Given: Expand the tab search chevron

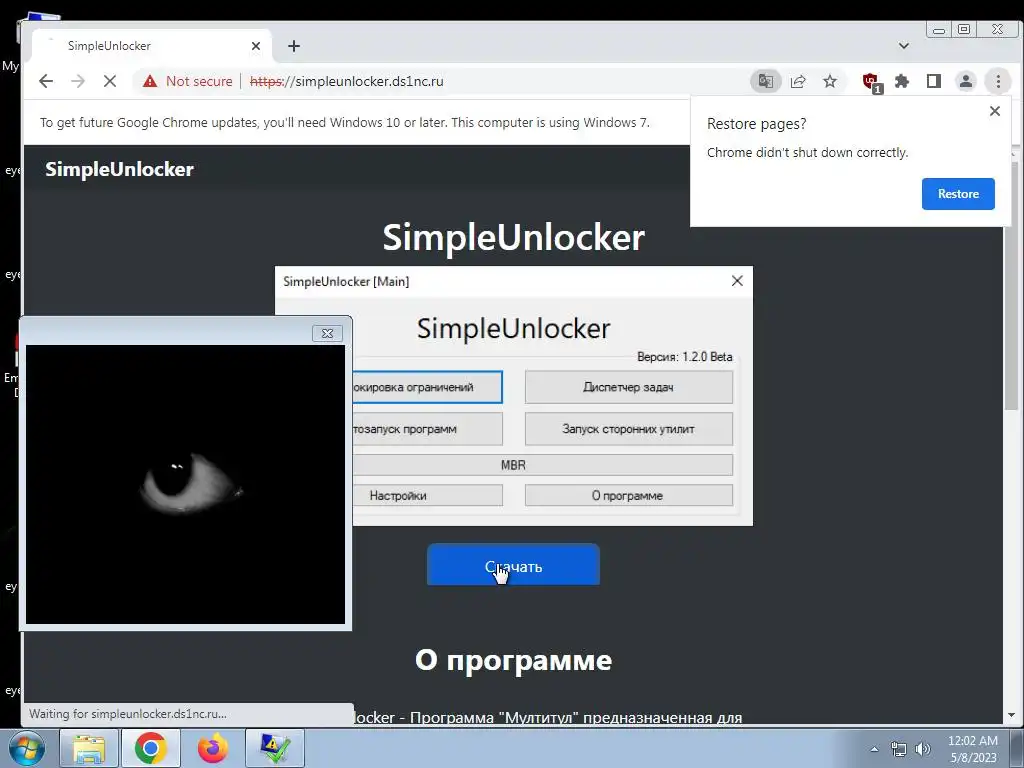Looking at the screenshot, I should 904,46.
